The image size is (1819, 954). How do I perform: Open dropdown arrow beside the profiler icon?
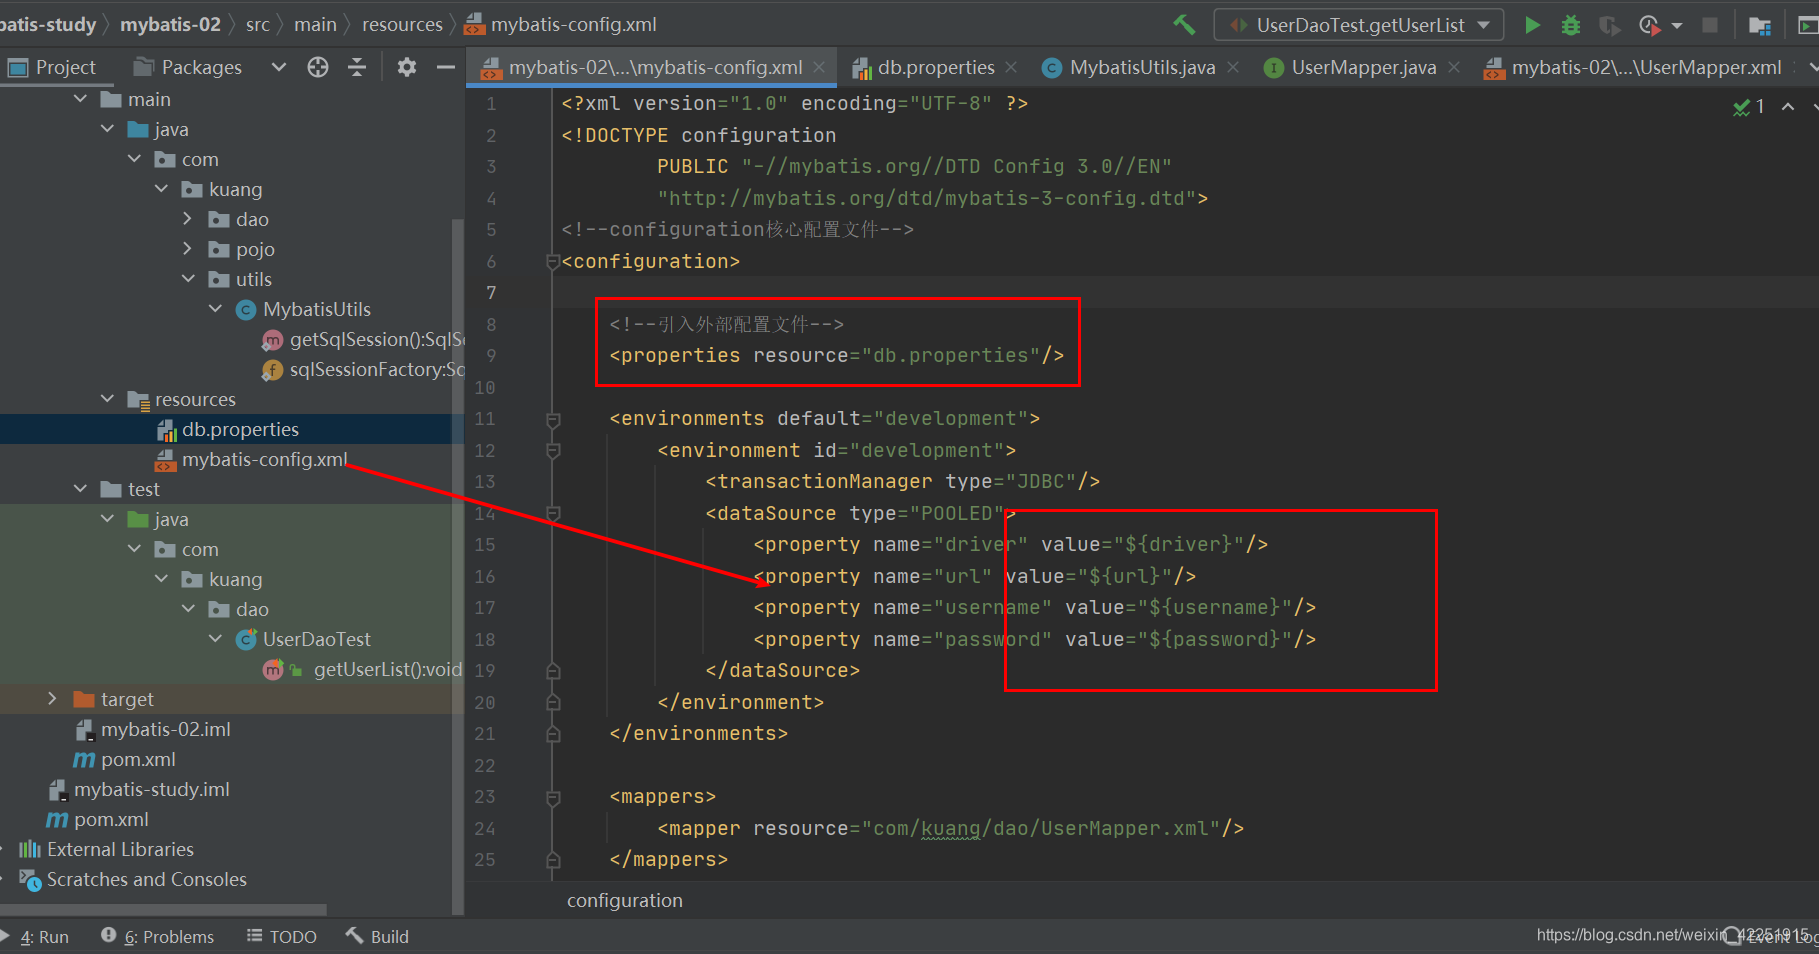(x=1677, y=25)
